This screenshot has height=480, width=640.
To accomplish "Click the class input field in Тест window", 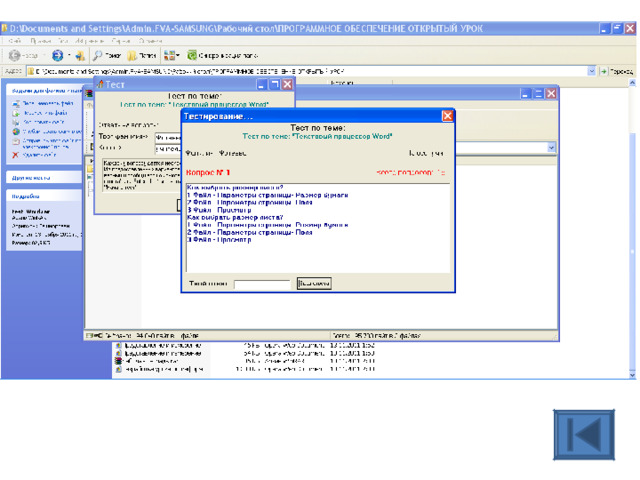I will pos(168,149).
